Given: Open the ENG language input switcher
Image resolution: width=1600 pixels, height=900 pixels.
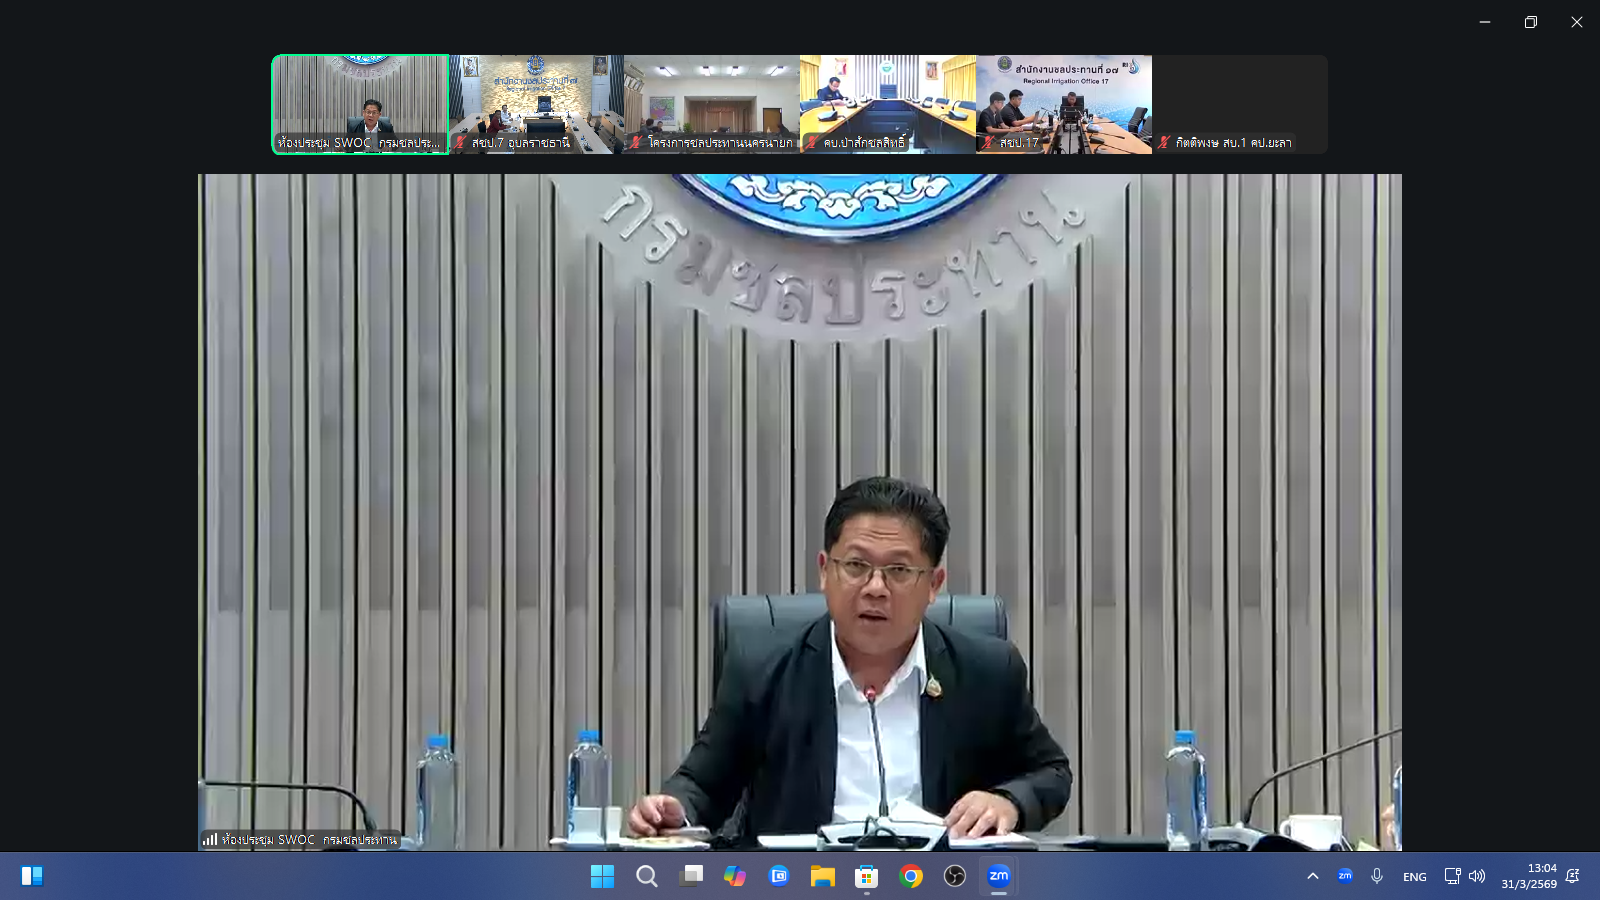Looking at the screenshot, I should pos(1414,877).
